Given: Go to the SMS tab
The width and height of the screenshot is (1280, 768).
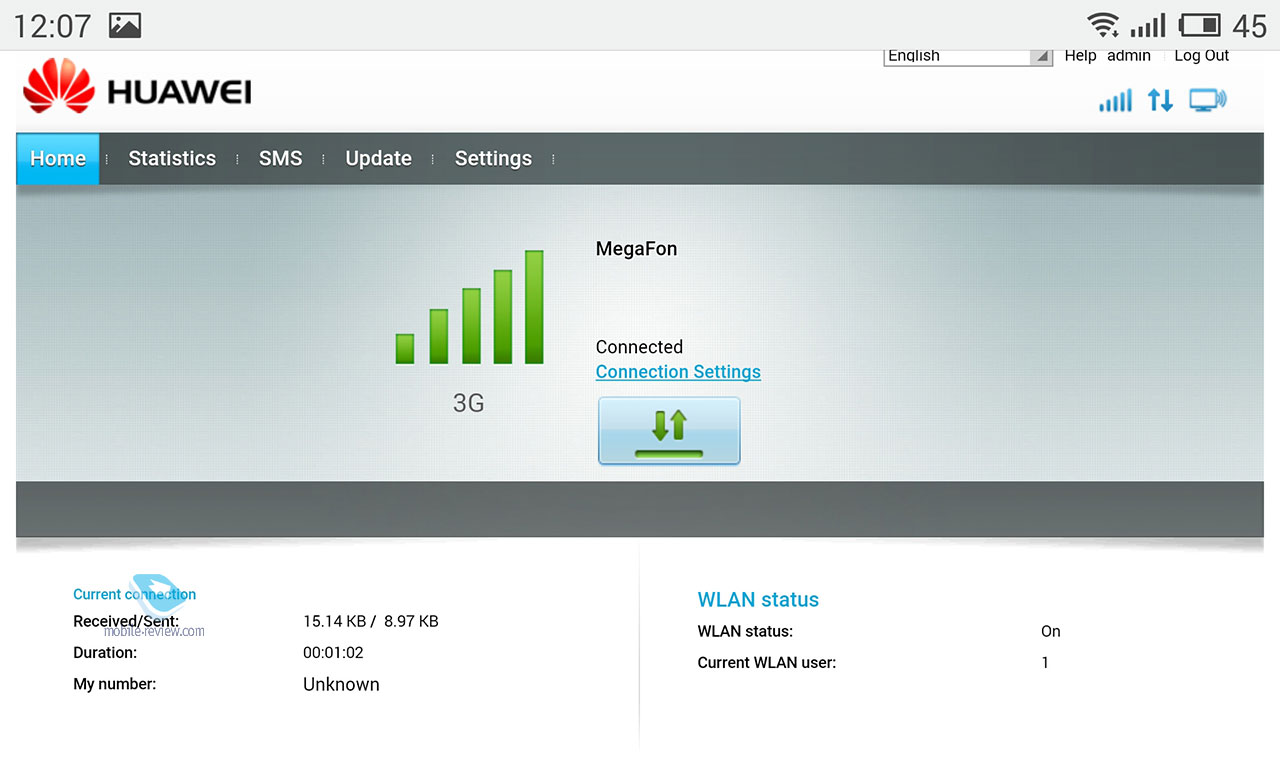Looking at the screenshot, I should point(280,159).
